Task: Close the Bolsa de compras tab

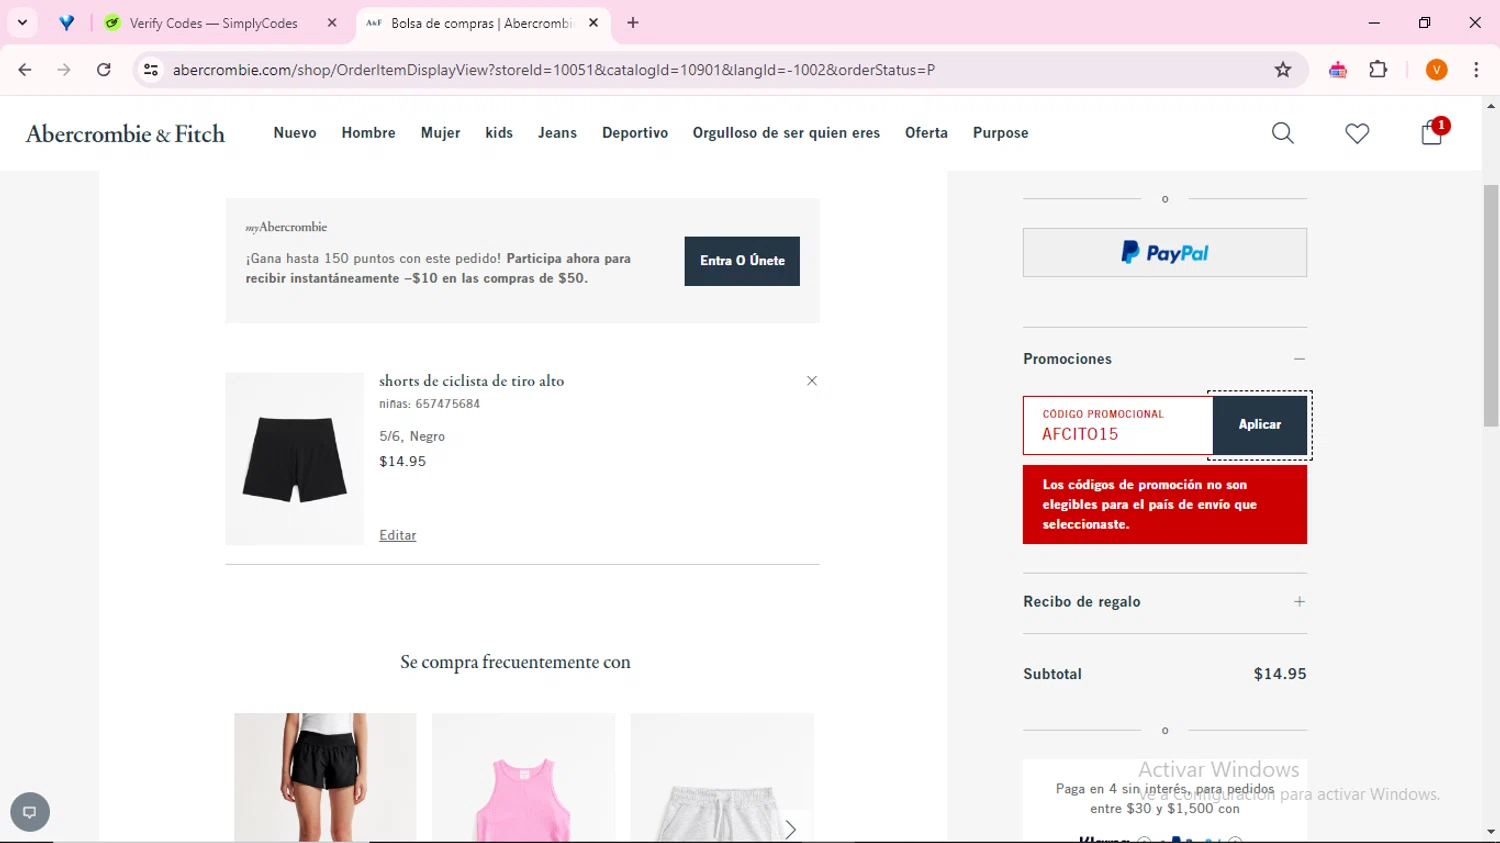Action: coord(593,23)
